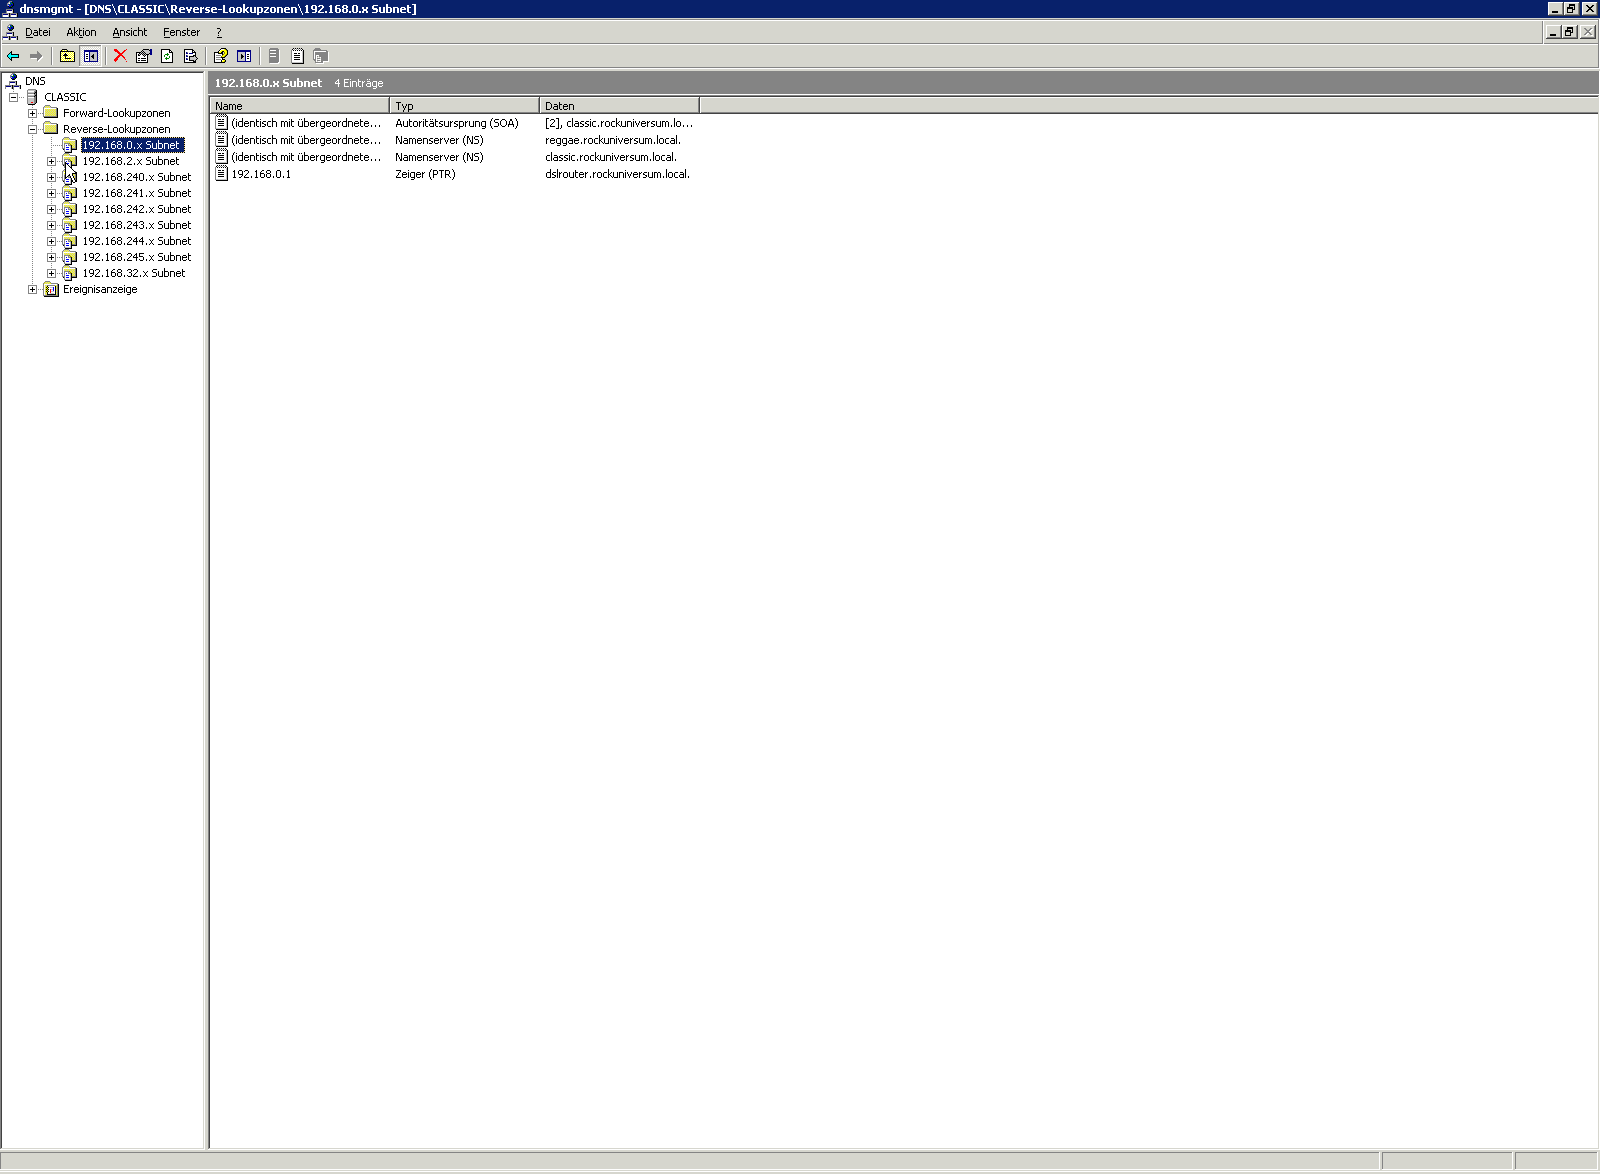Click Zeiger (PTR) type cell
The height and width of the screenshot is (1174, 1600).
(425, 174)
